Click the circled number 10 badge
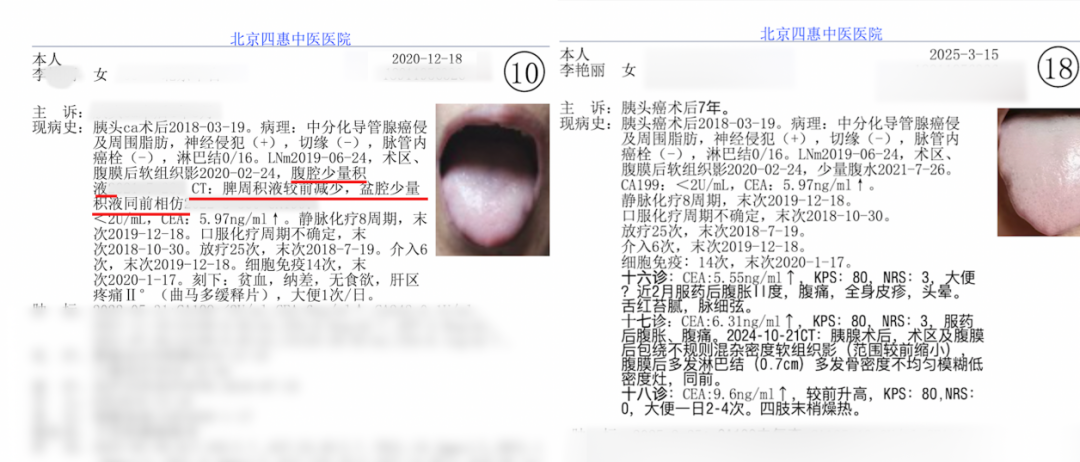 (523, 72)
